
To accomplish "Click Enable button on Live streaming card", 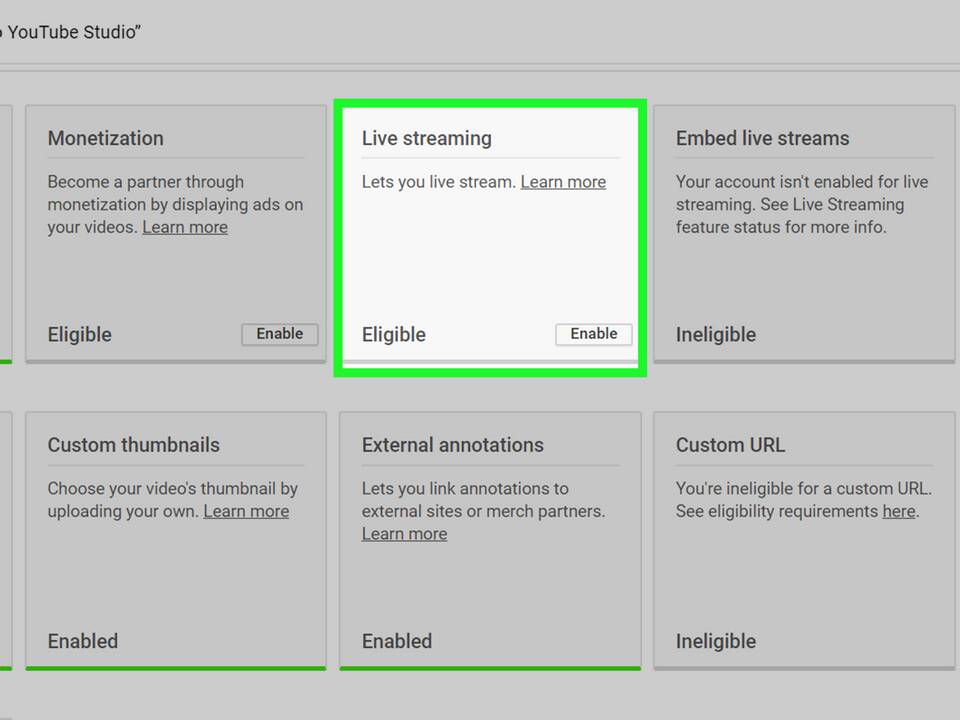I will click(x=593, y=334).
